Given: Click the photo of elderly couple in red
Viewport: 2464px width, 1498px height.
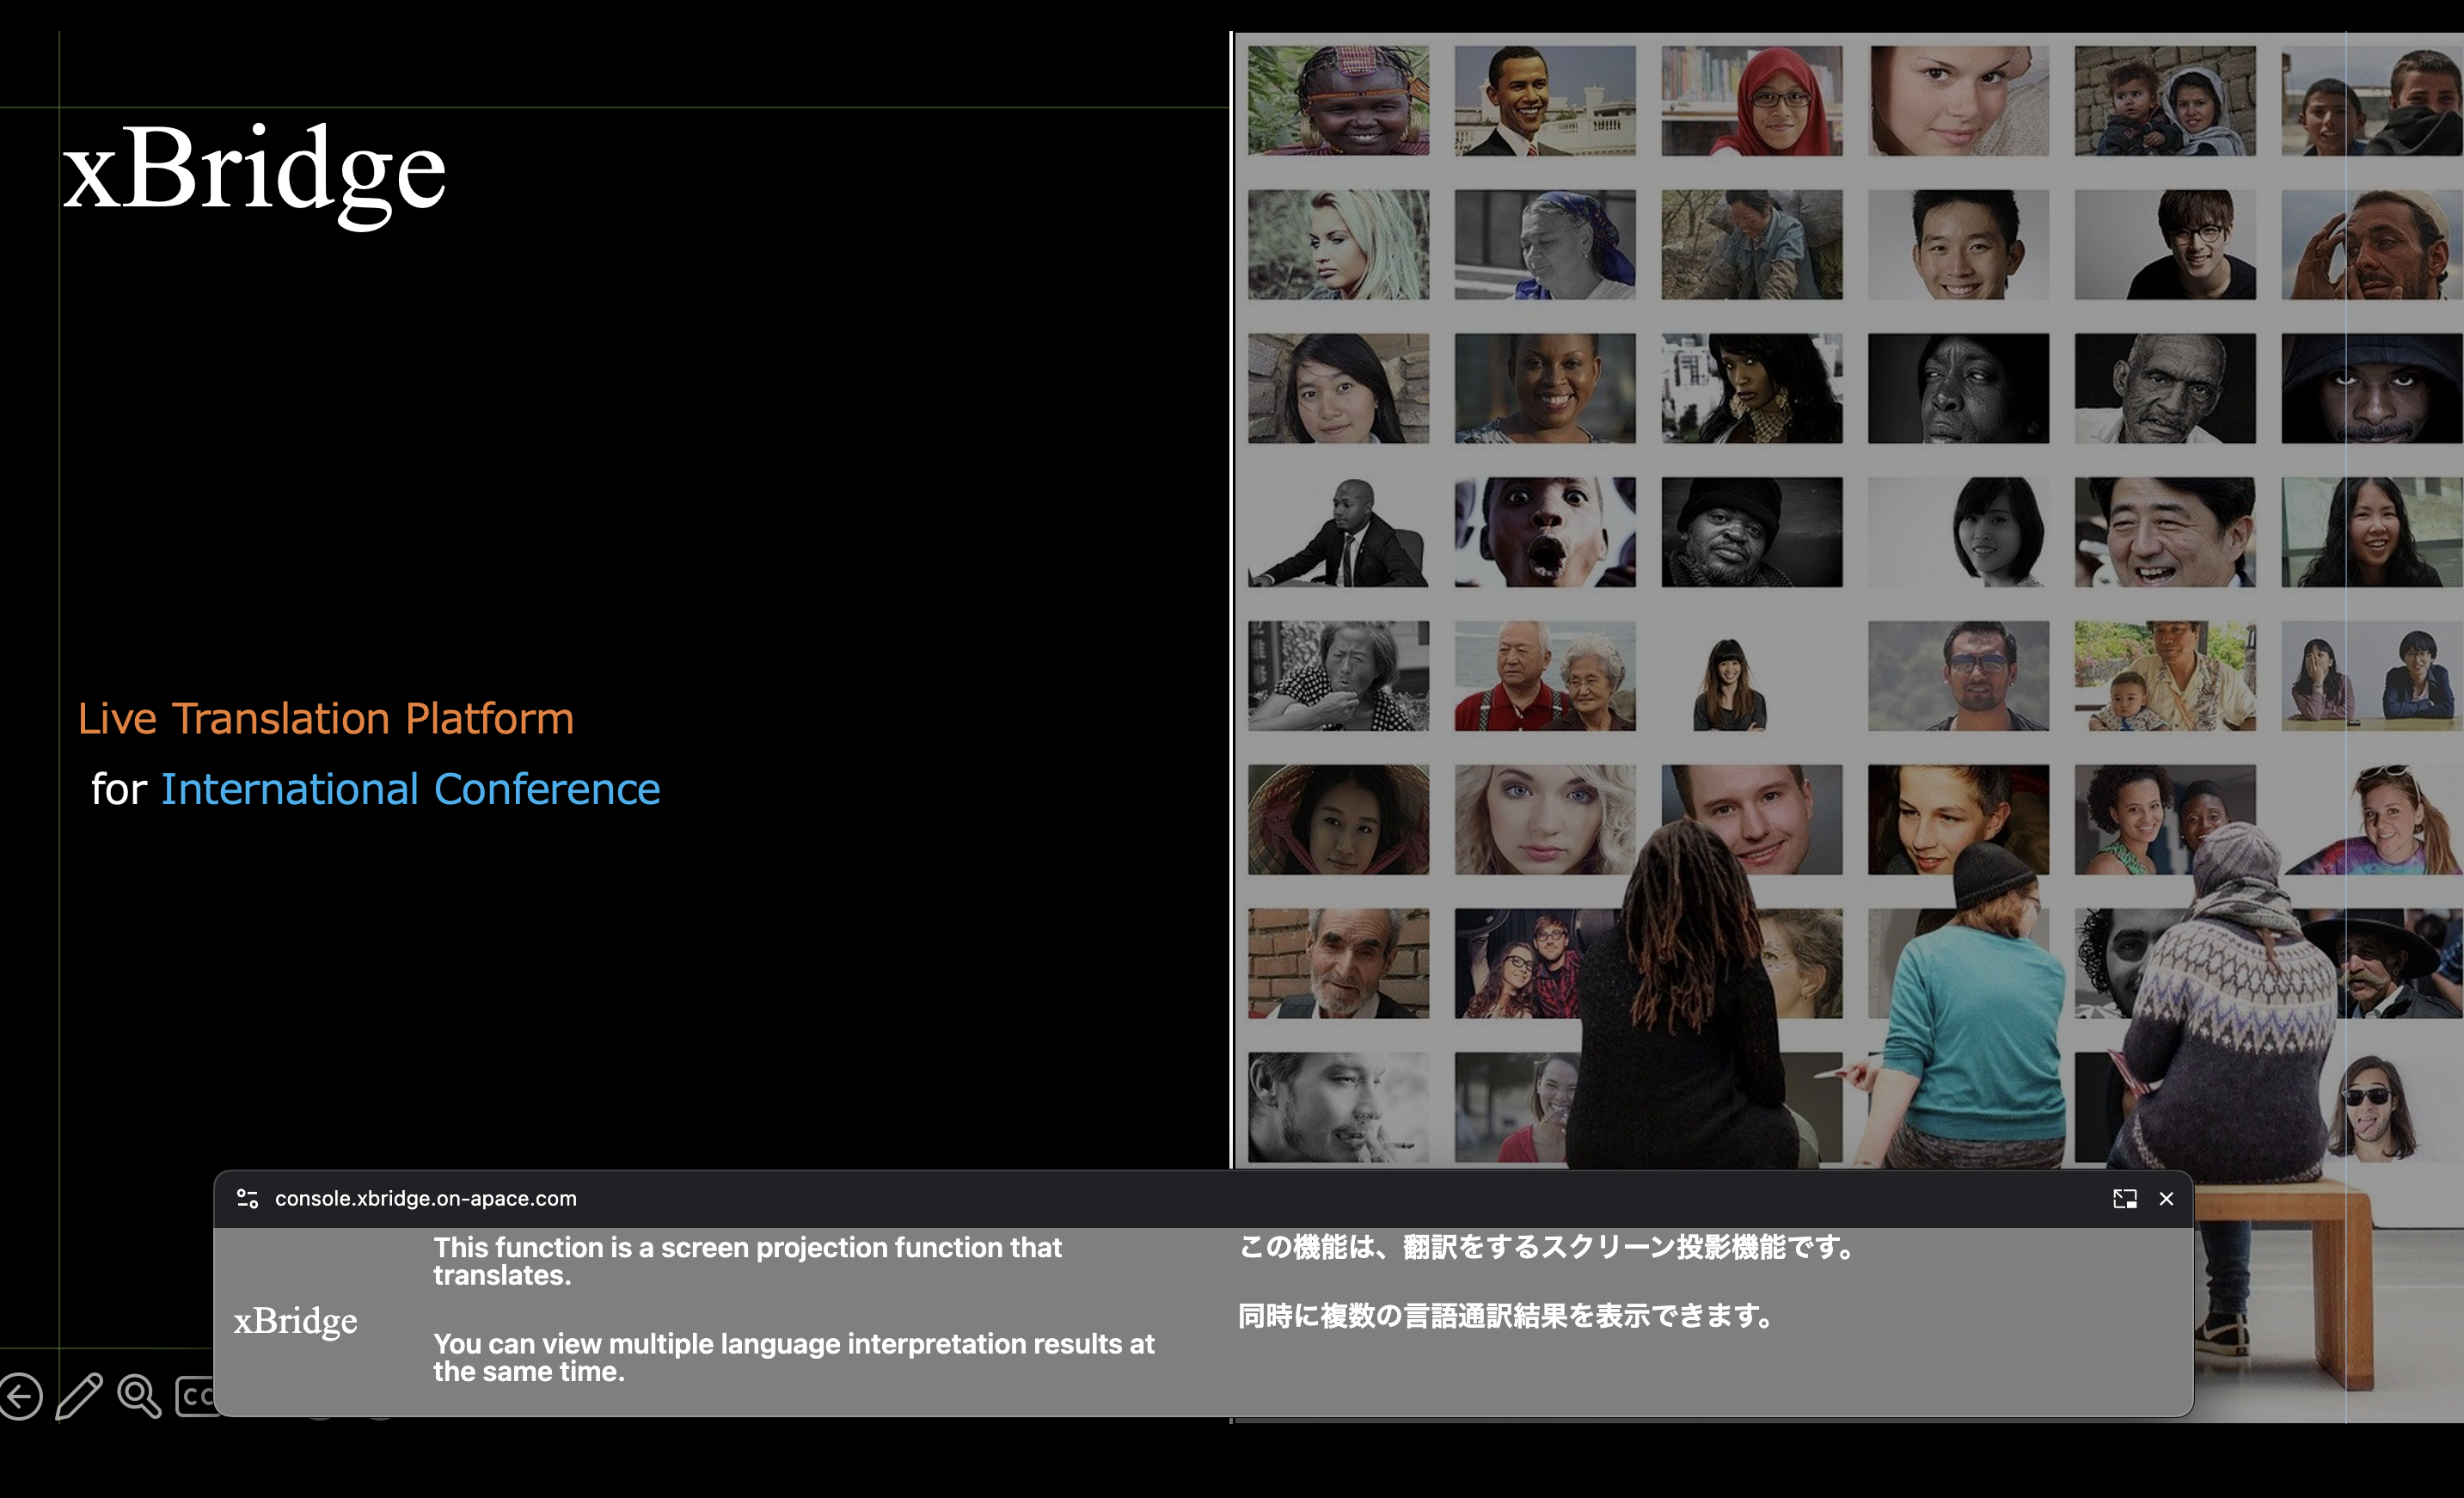Looking at the screenshot, I should point(1544,675).
